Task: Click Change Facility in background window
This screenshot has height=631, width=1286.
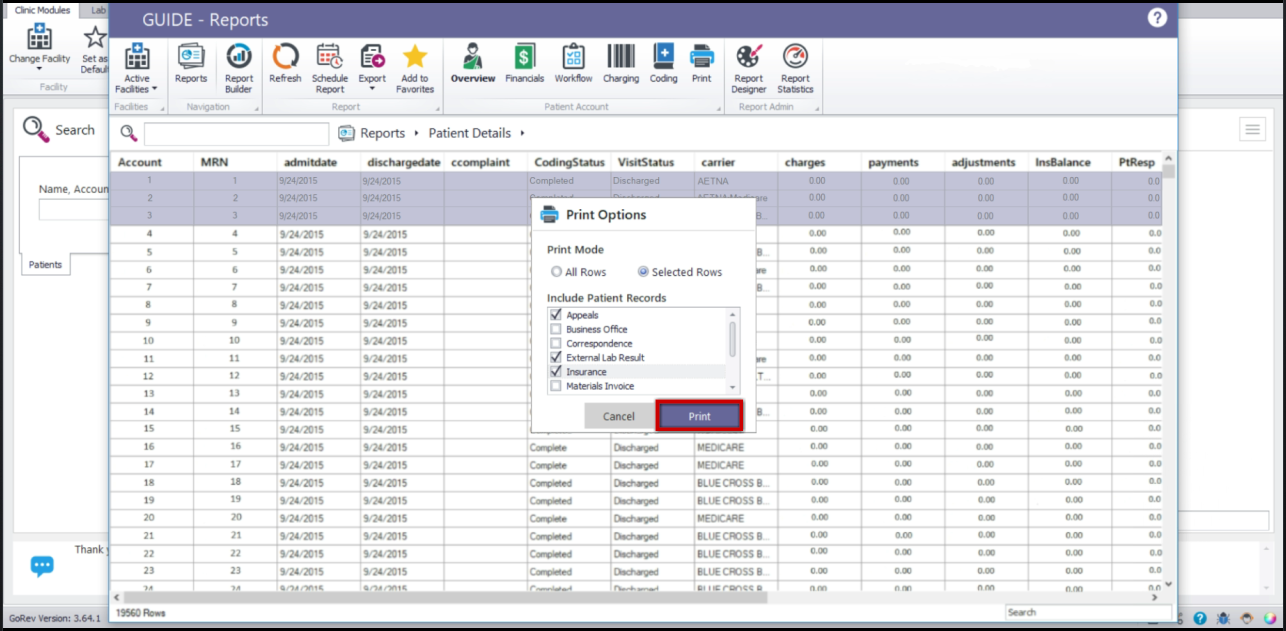Action: [x=39, y=49]
